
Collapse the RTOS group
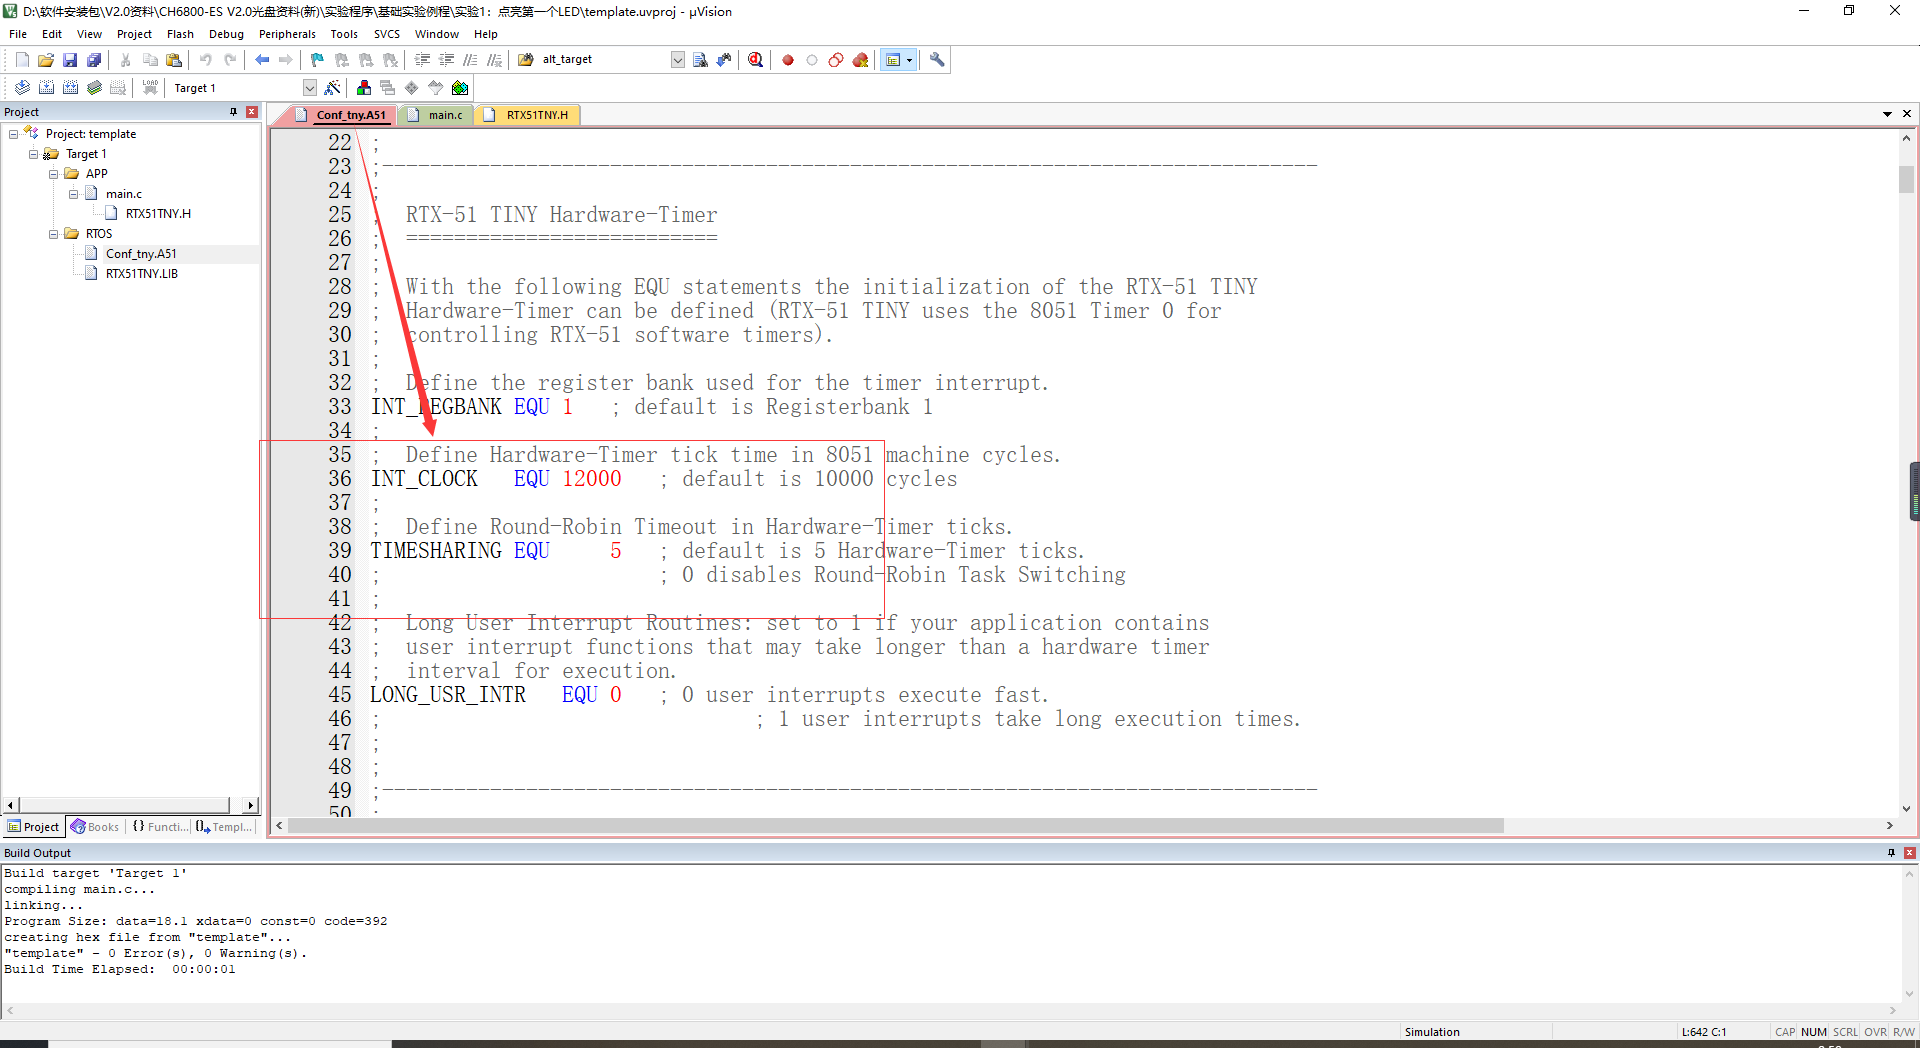[x=54, y=234]
